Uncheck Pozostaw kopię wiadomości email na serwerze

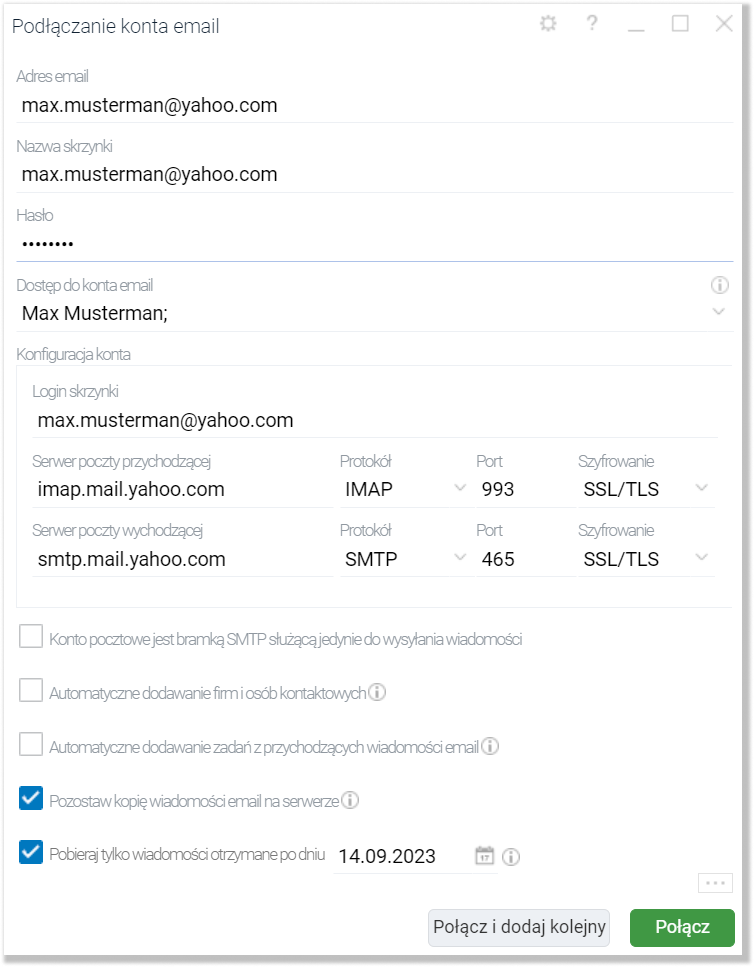pos(32,799)
